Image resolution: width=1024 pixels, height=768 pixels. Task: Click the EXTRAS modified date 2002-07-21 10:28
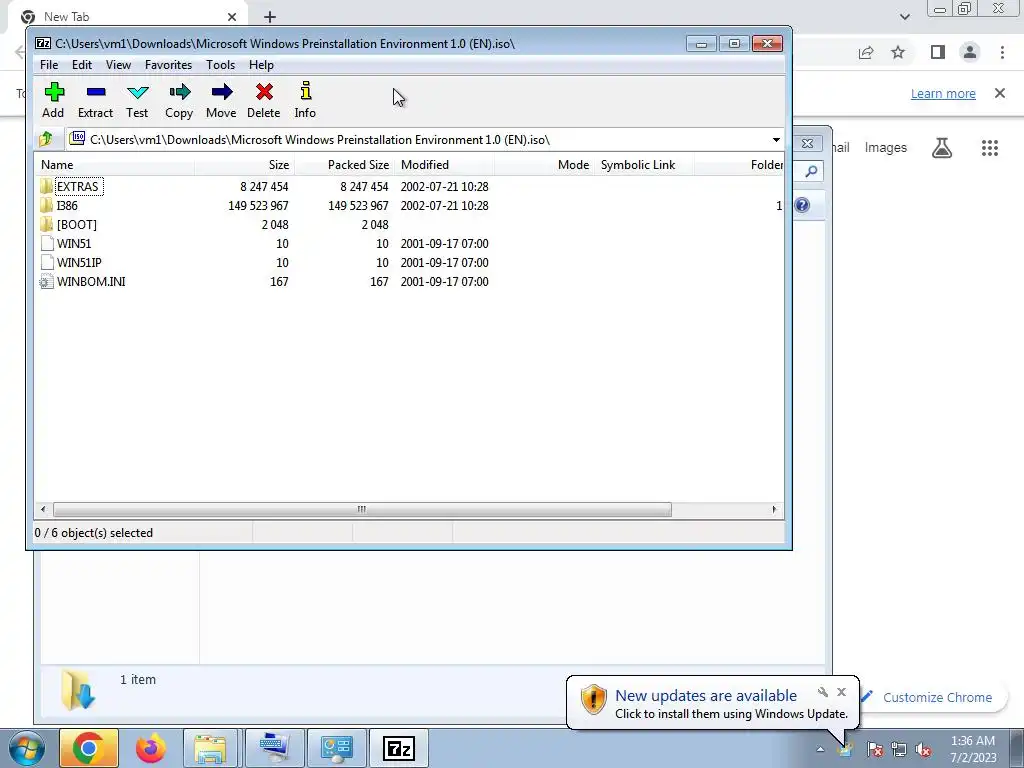click(444, 187)
